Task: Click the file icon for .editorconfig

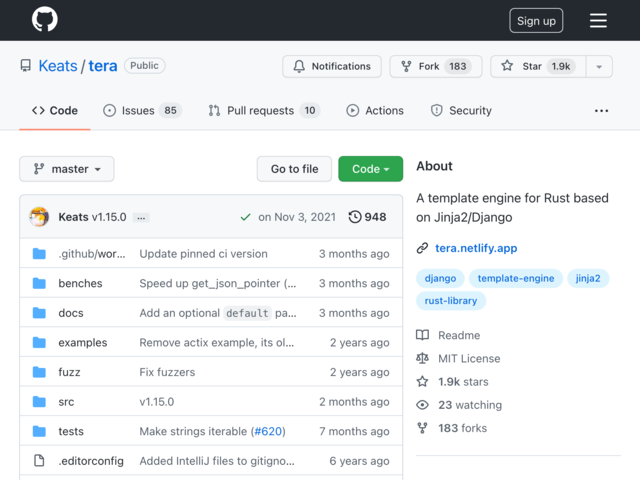Action: 39,461
